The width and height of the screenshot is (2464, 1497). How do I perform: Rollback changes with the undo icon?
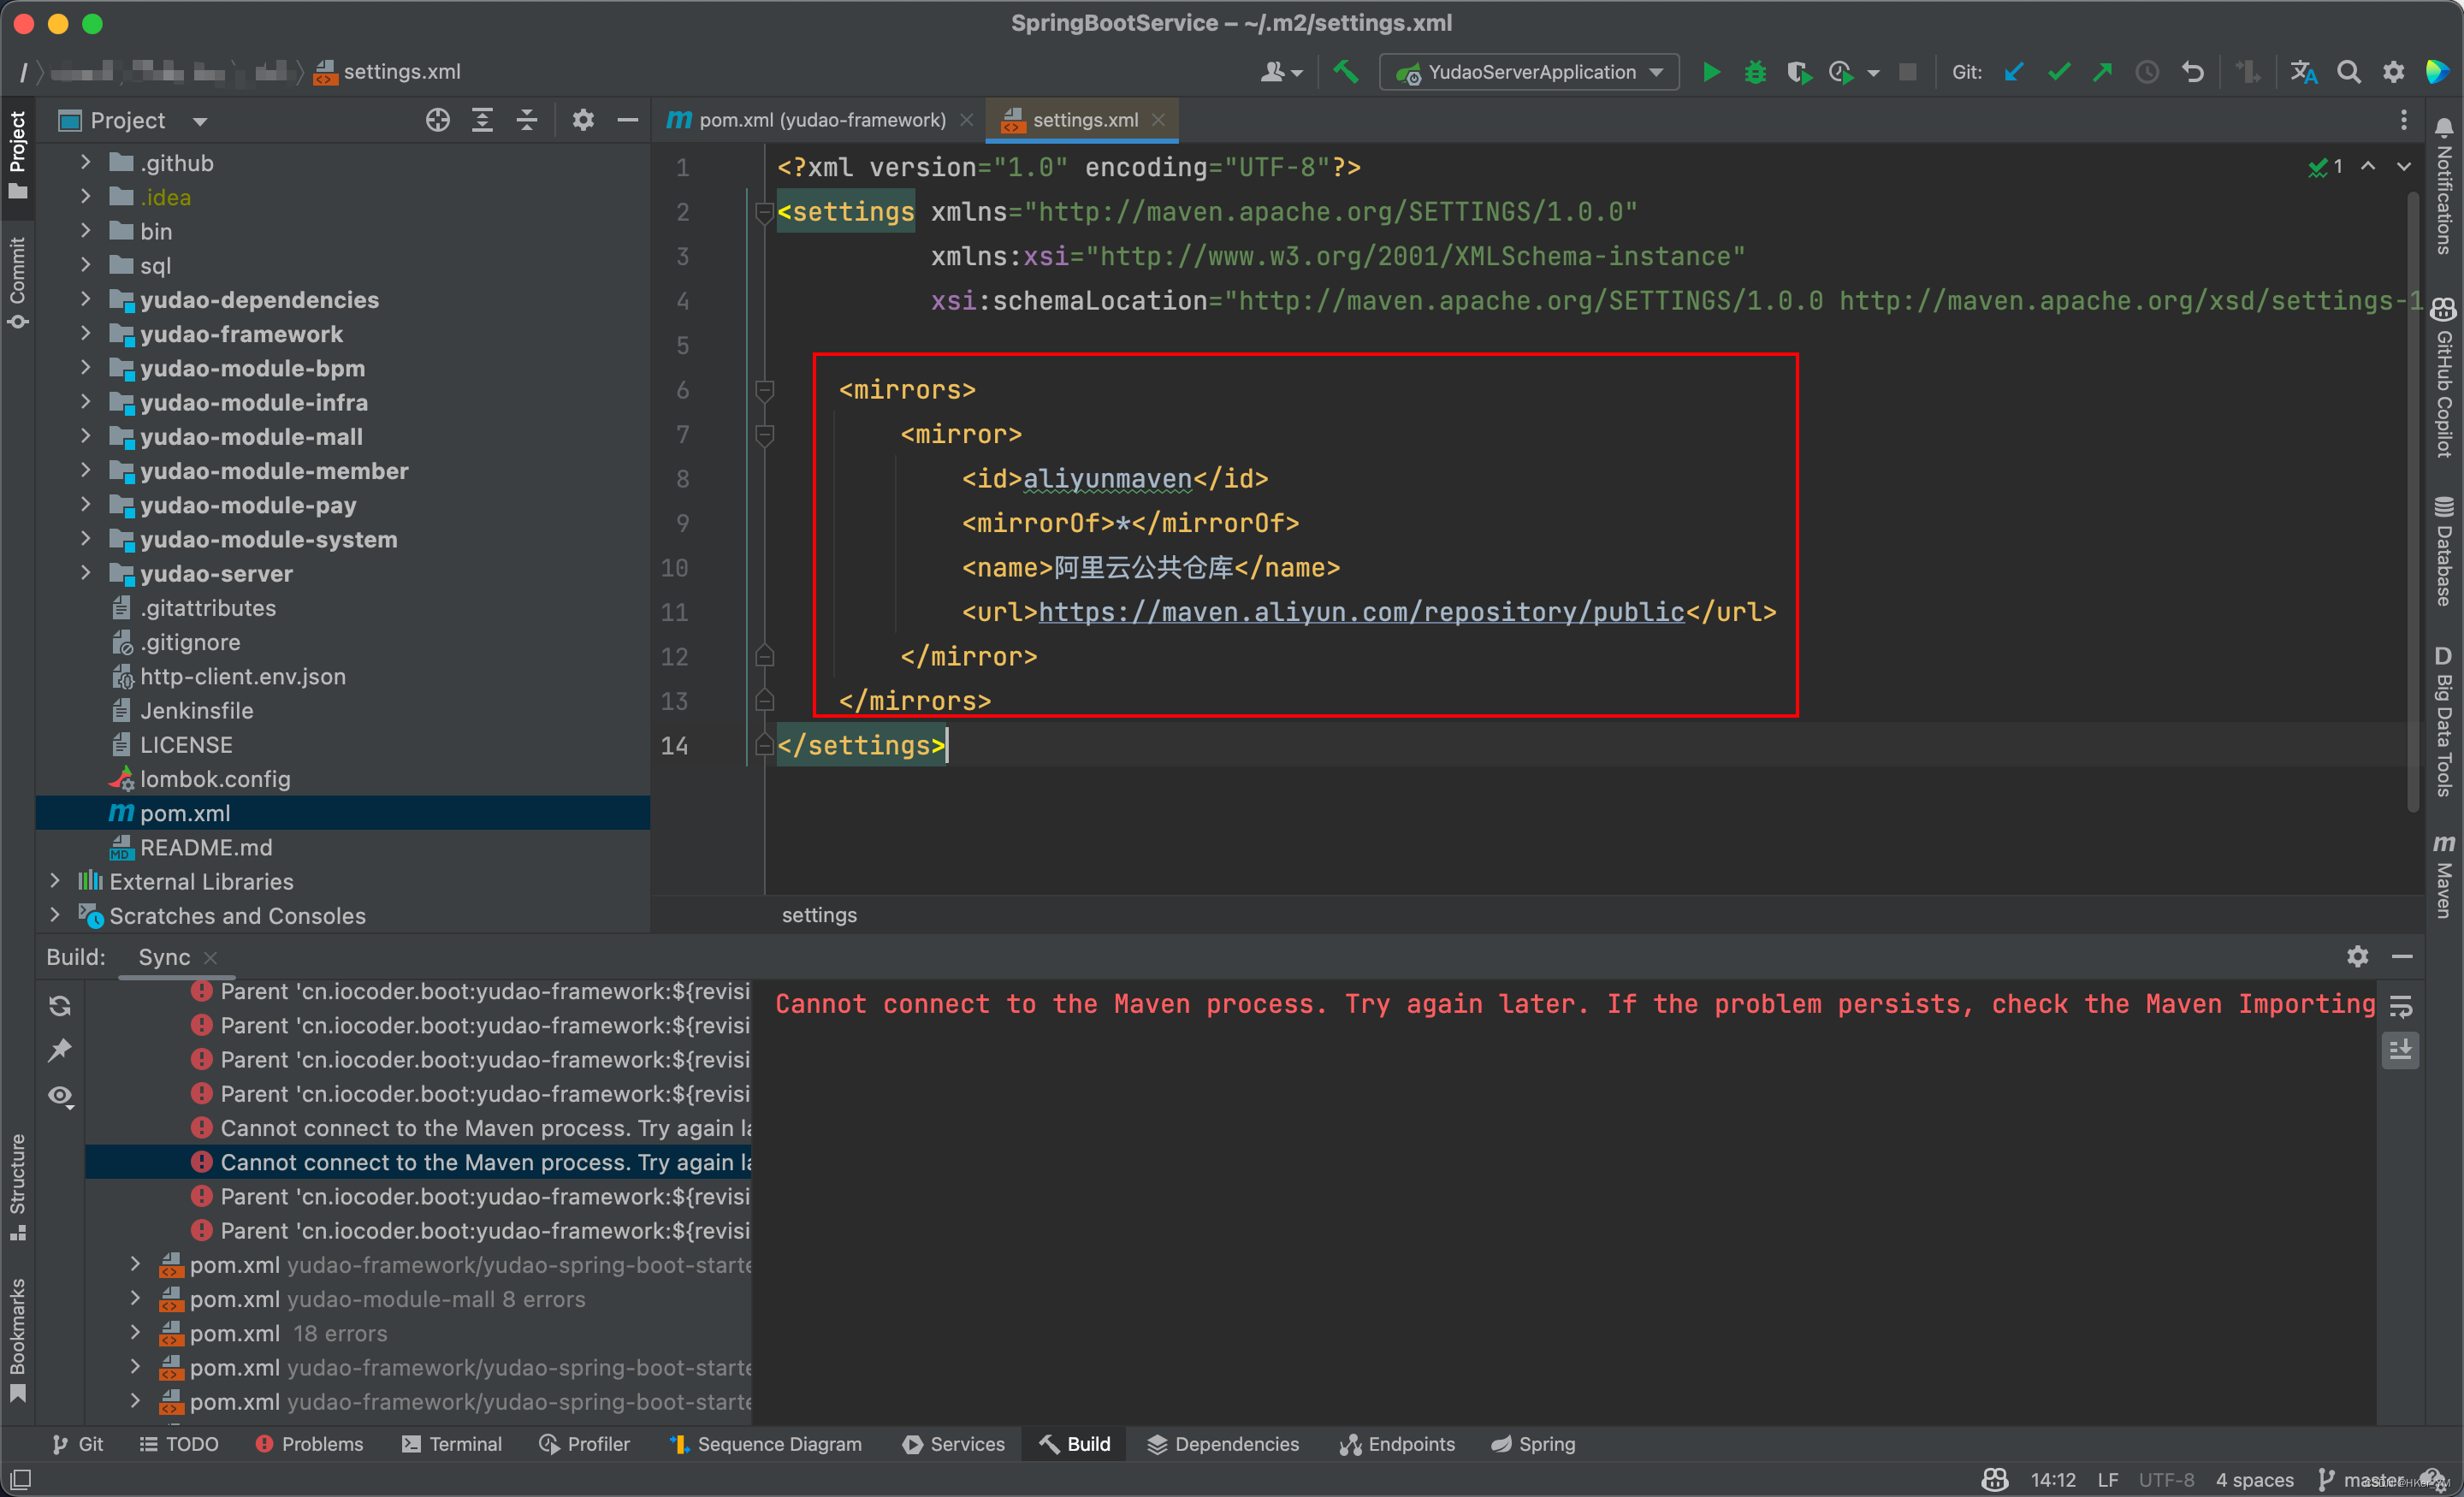pos(2192,72)
